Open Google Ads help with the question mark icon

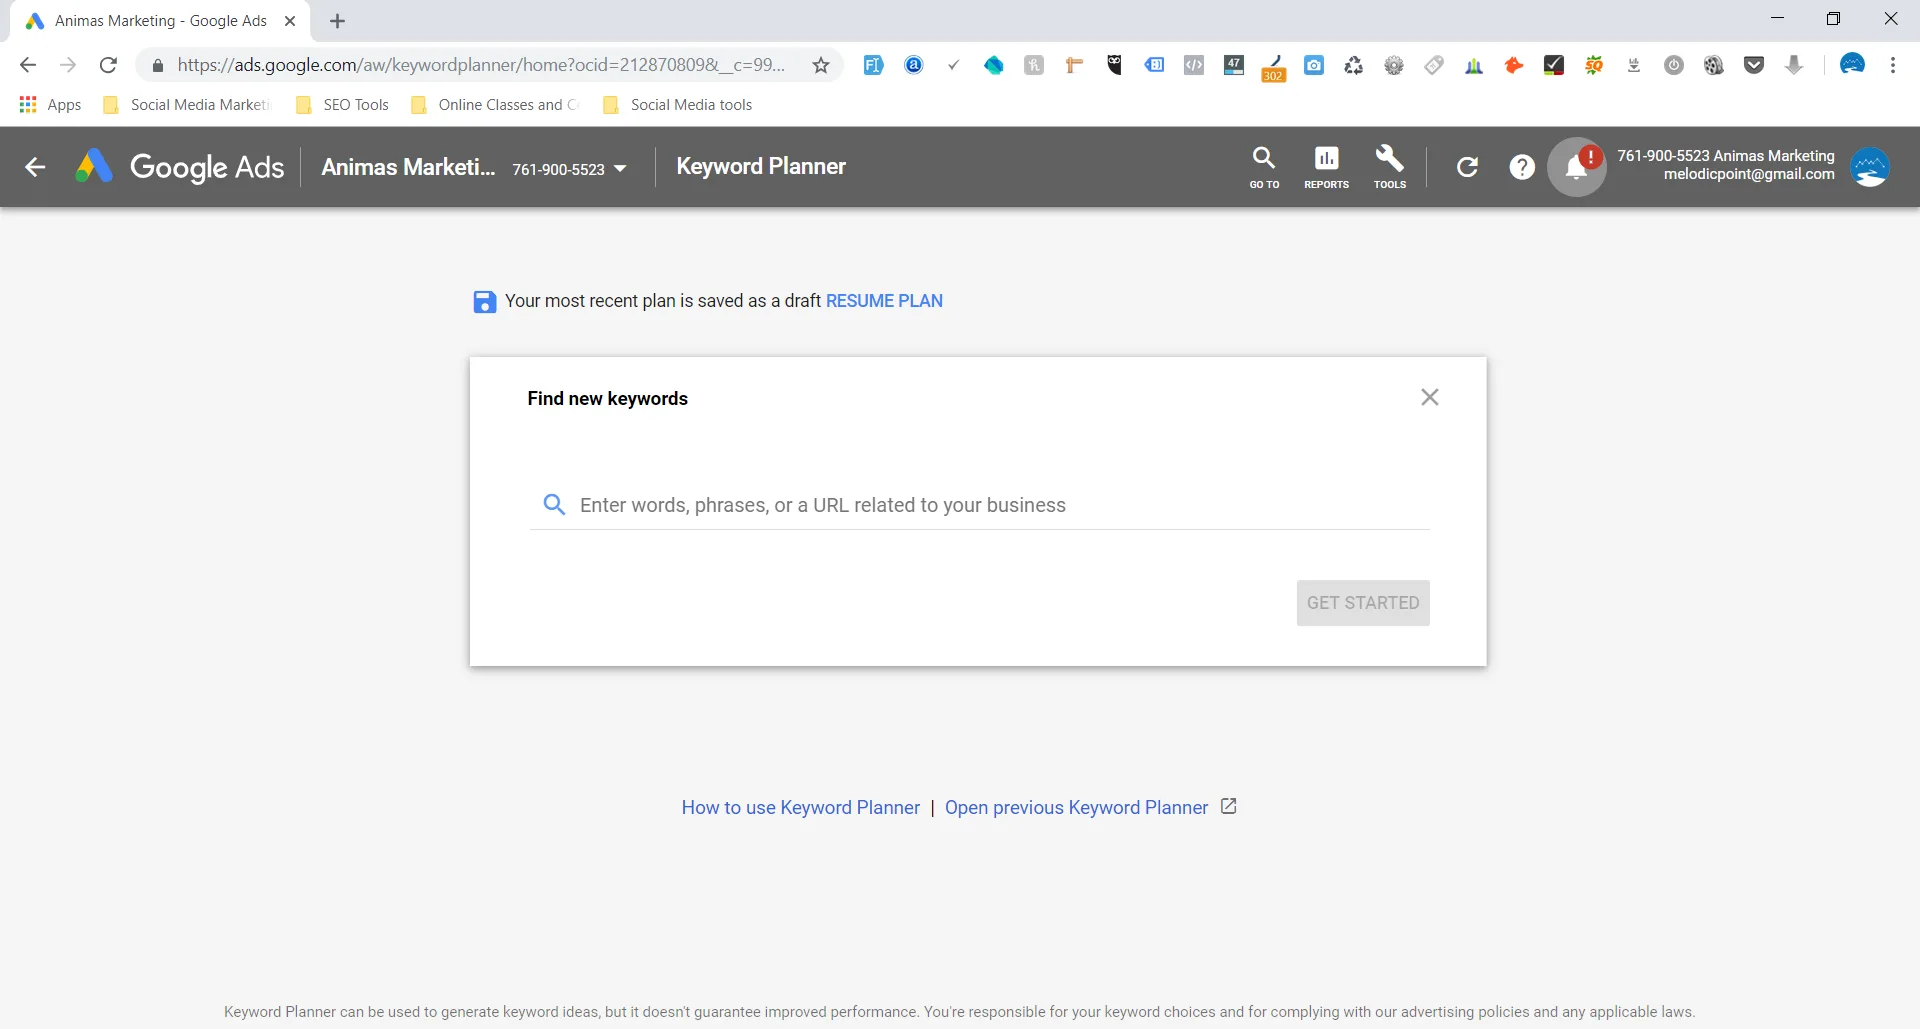[x=1521, y=167]
